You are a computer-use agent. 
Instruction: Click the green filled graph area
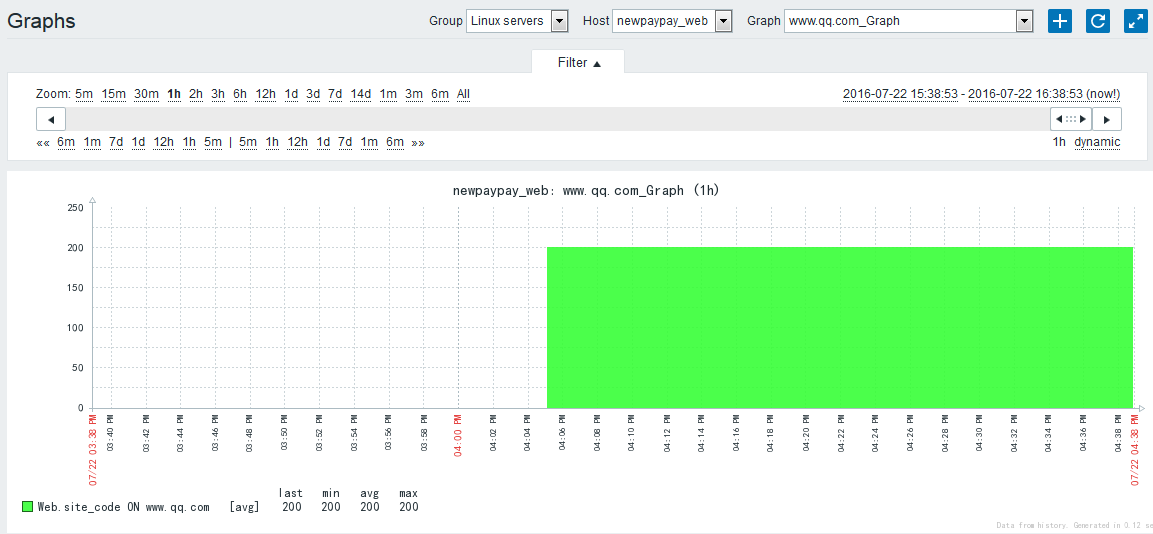pos(840,327)
